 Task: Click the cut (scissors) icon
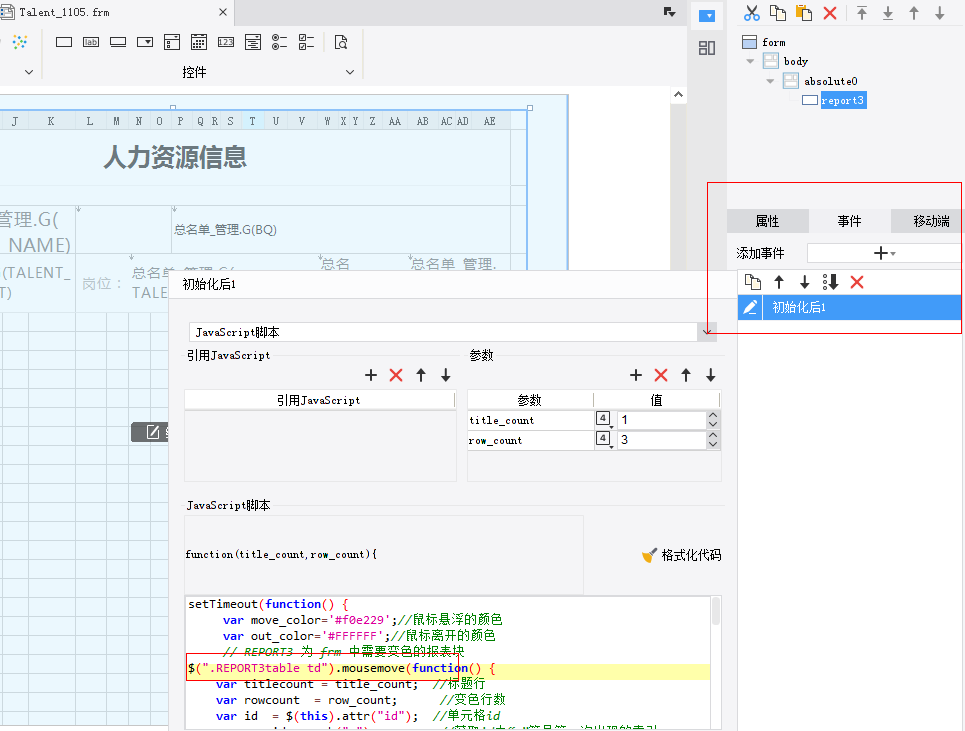tap(752, 13)
